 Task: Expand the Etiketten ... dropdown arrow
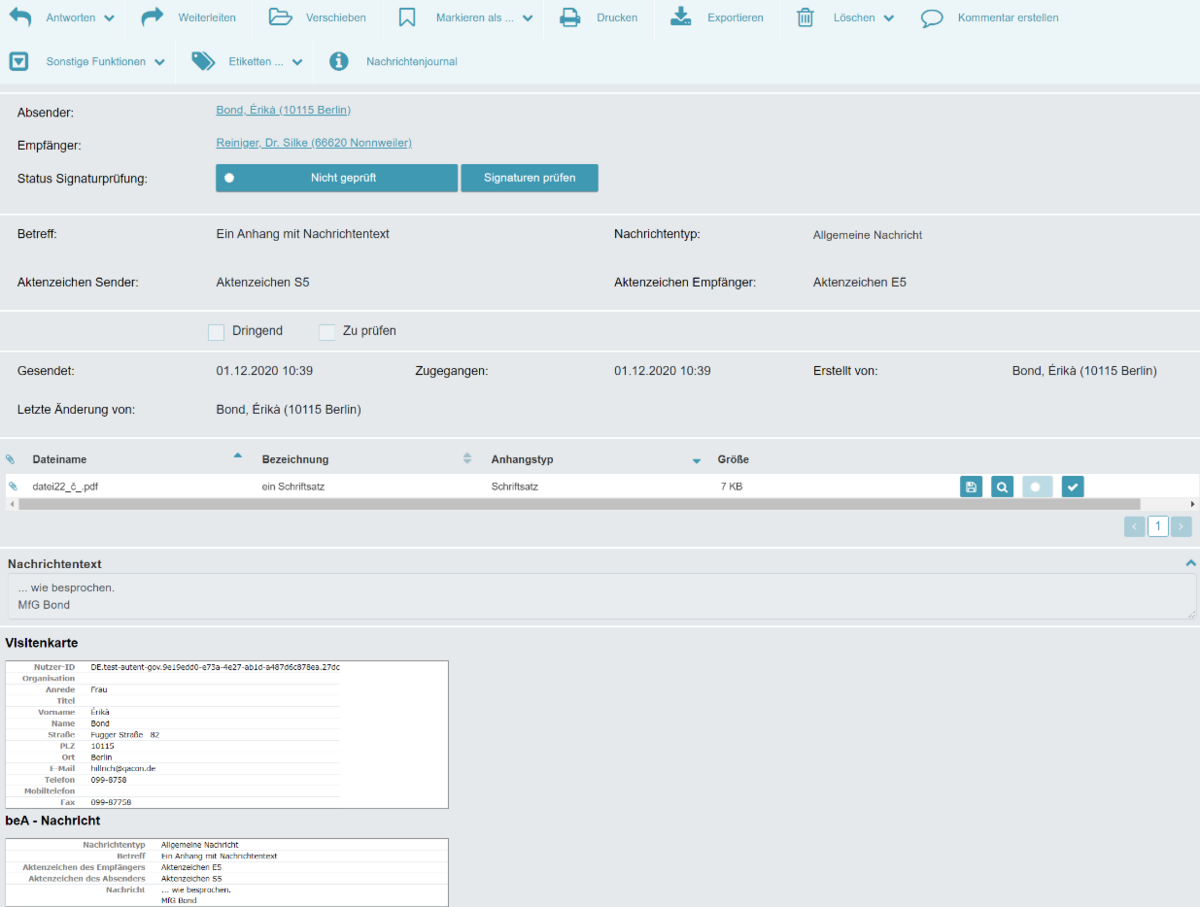pyautogui.click(x=297, y=62)
